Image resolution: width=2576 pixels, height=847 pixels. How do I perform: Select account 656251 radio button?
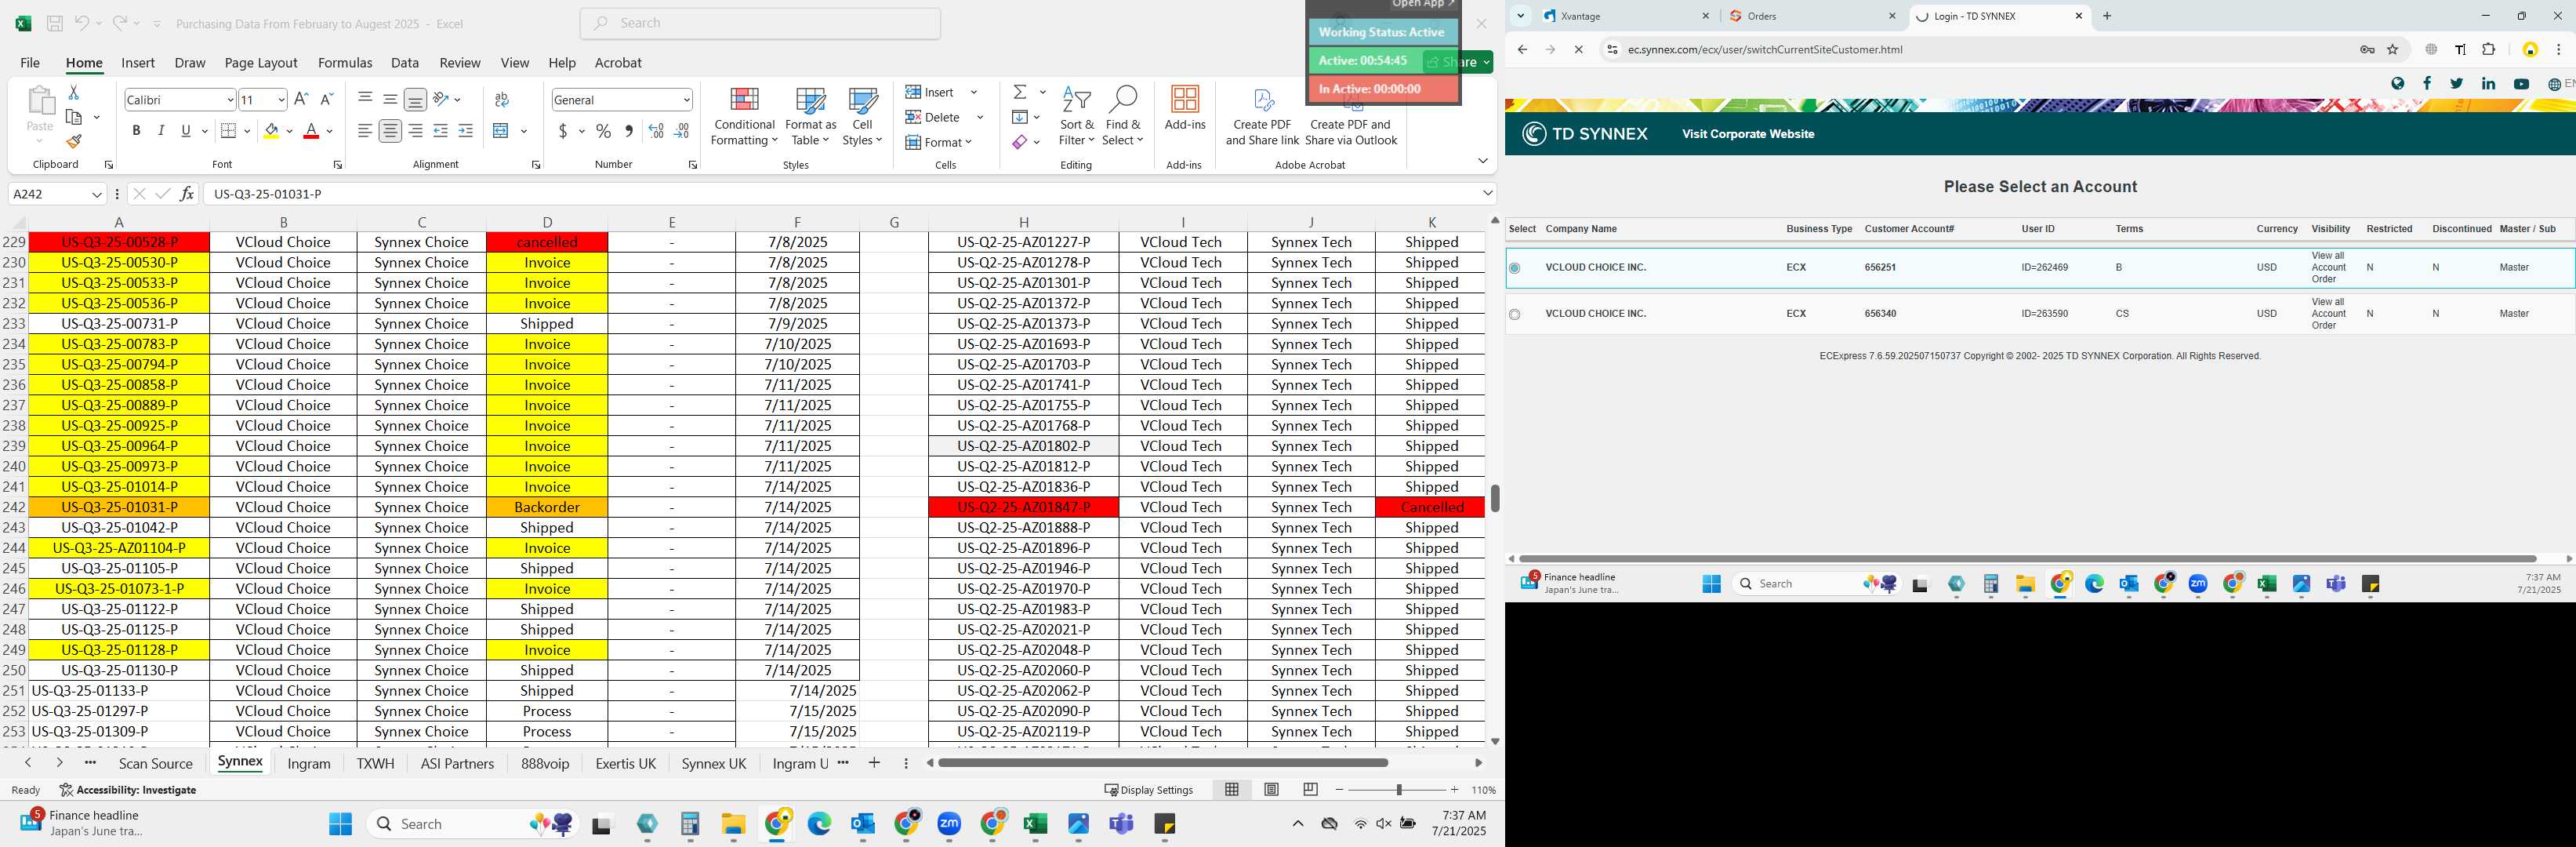[1514, 268]
